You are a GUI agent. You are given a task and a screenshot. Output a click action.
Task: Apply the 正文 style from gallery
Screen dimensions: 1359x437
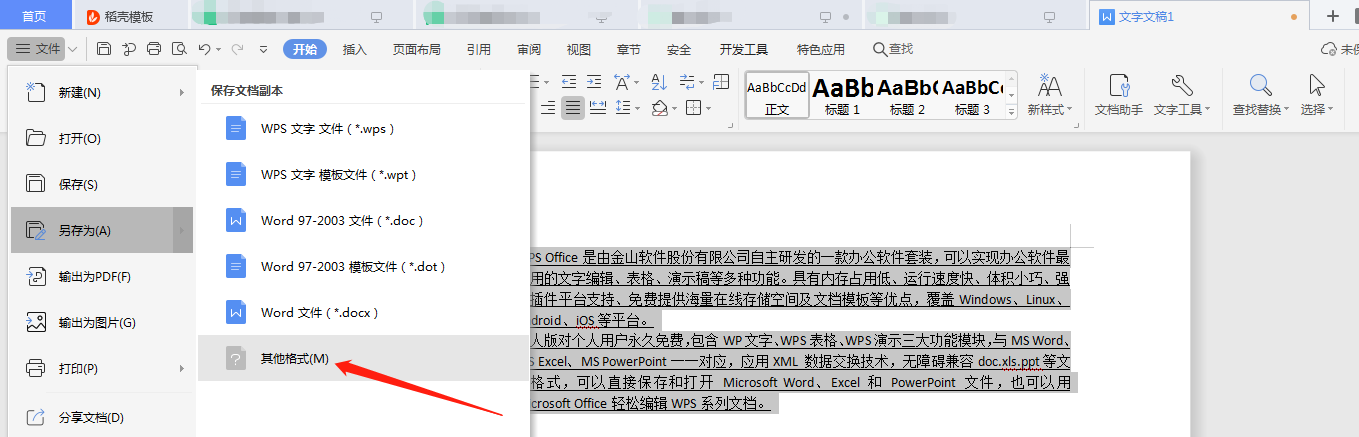click(777, 96)
